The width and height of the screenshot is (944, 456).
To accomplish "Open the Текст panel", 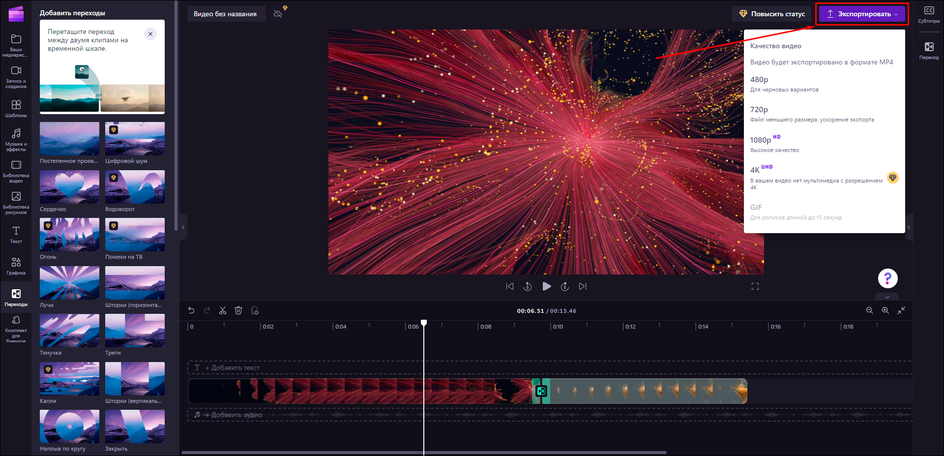I will (x=16, y=234).
